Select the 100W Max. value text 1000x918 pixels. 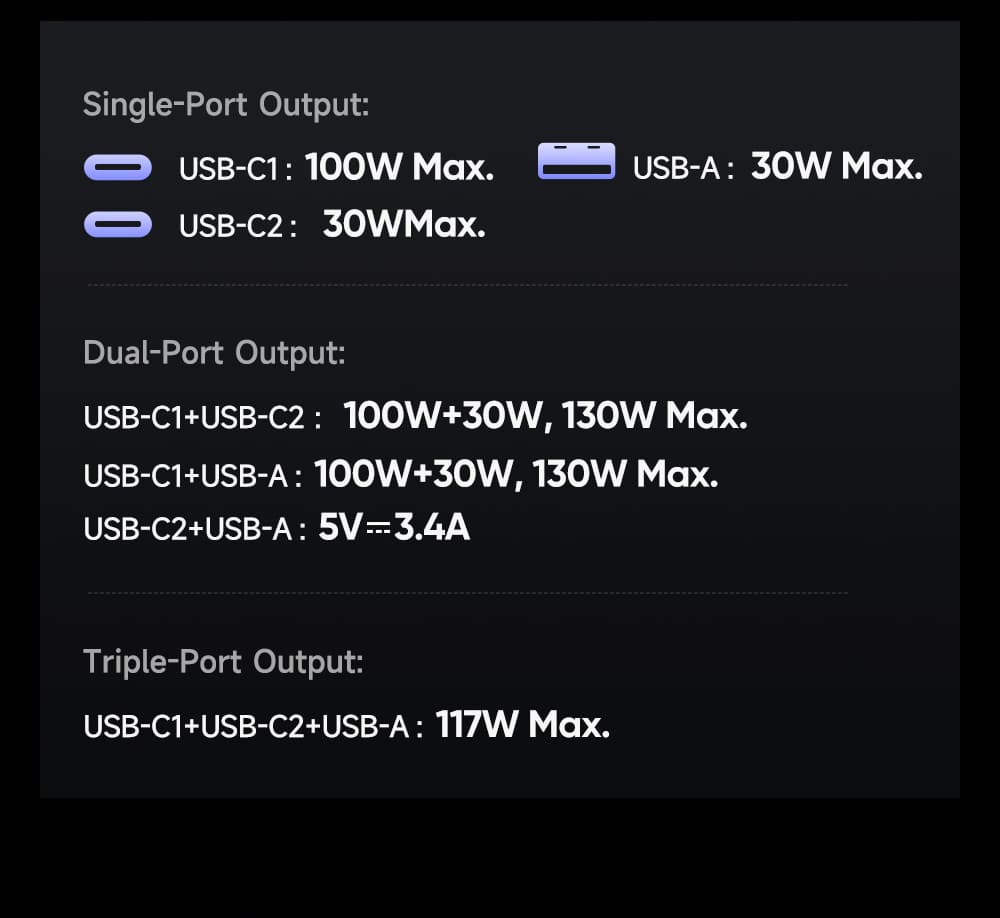tap(399, 167)
